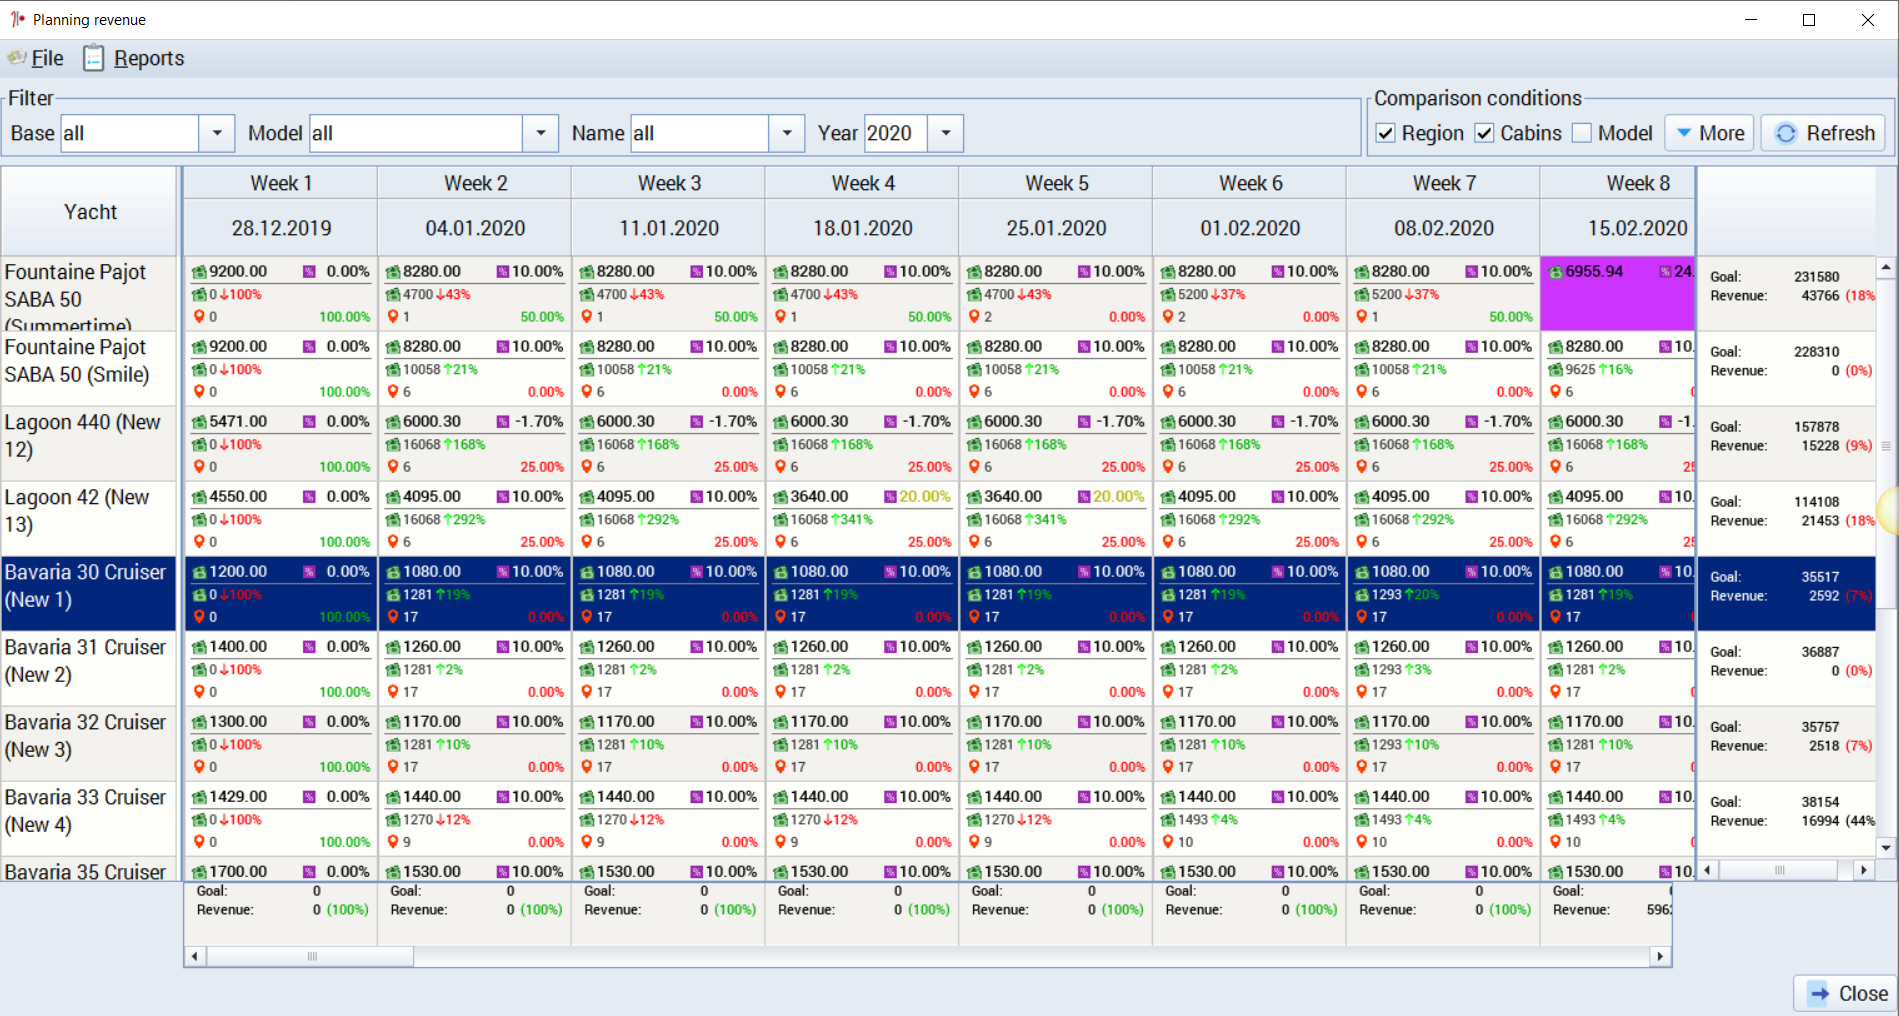Click discount icon for Lagoon 440 Week 4
The image size is (1899, 1016).
point(890,422)
